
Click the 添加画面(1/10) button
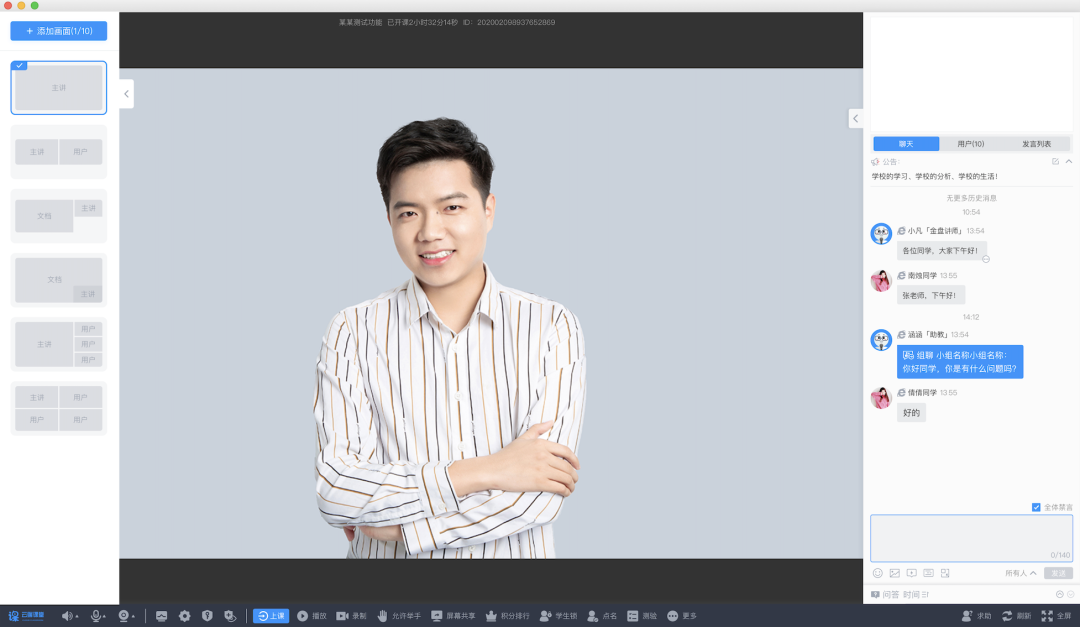pyautogui.click(x=59, y=31)
